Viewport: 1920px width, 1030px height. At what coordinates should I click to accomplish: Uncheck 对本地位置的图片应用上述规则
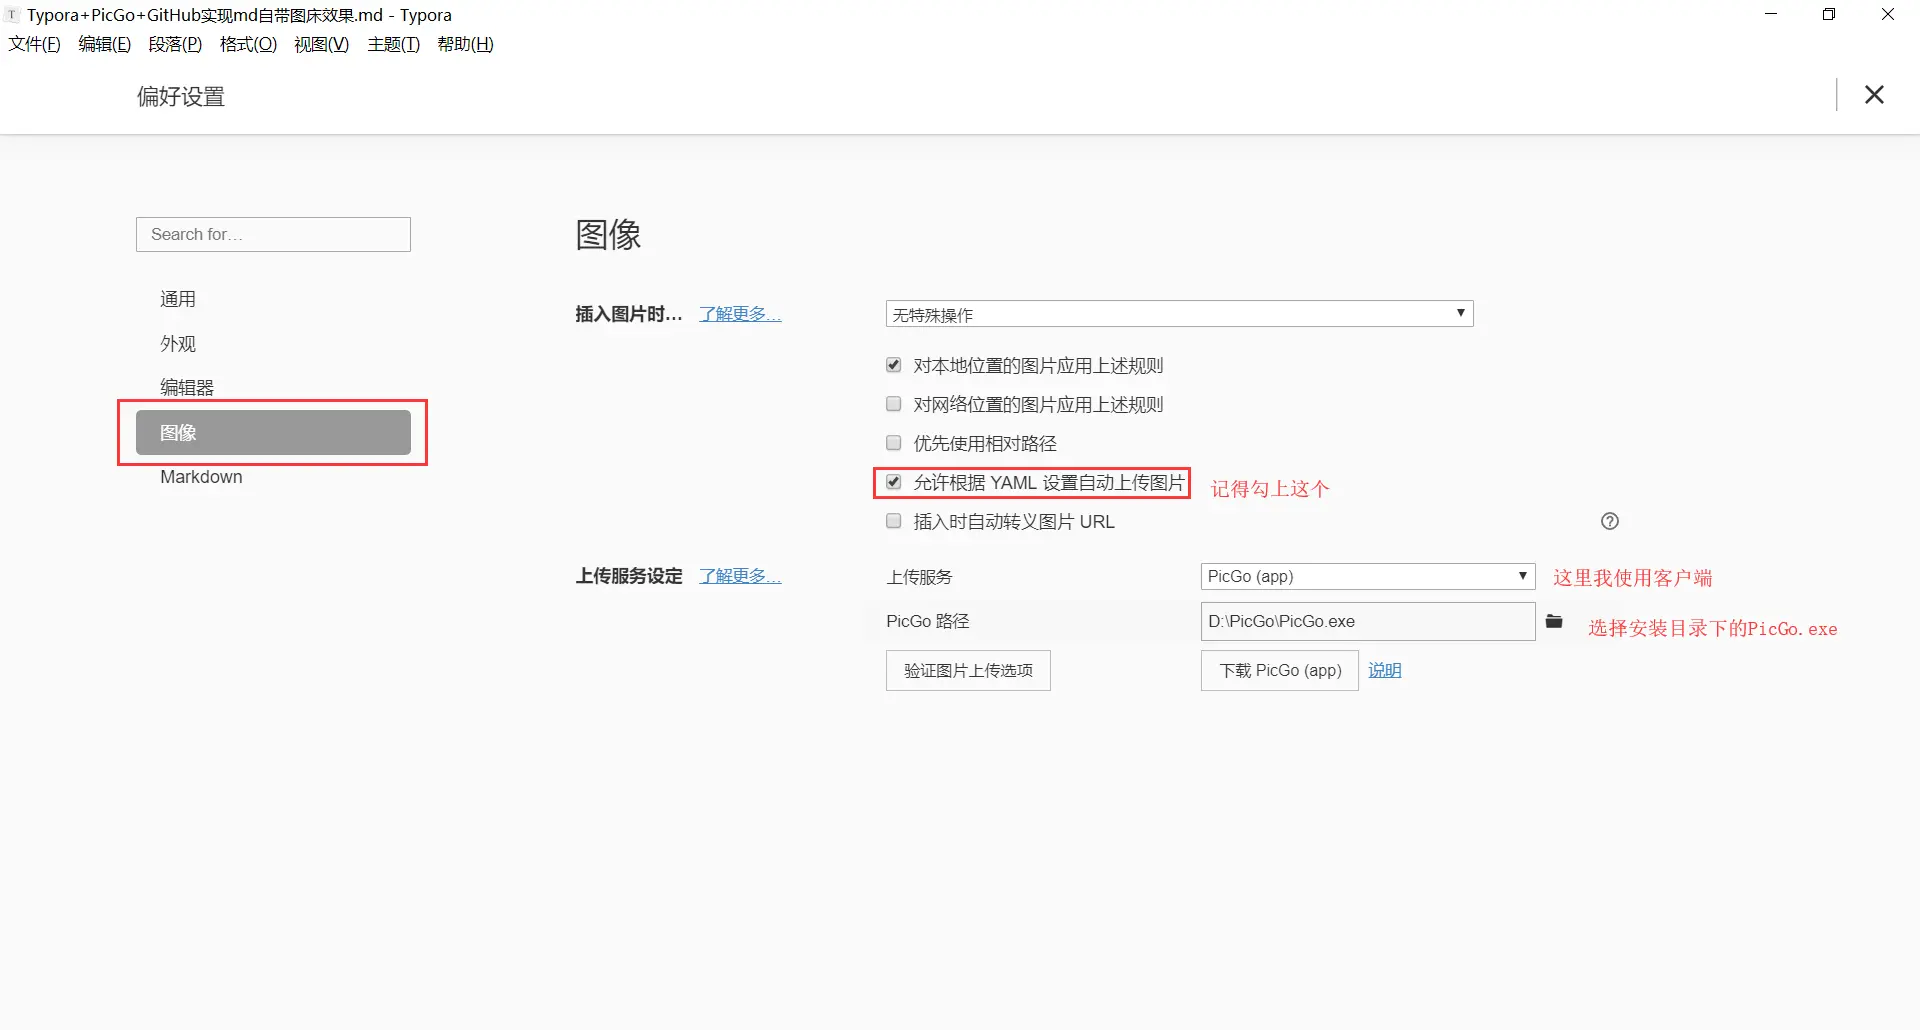tap(893, 365)
